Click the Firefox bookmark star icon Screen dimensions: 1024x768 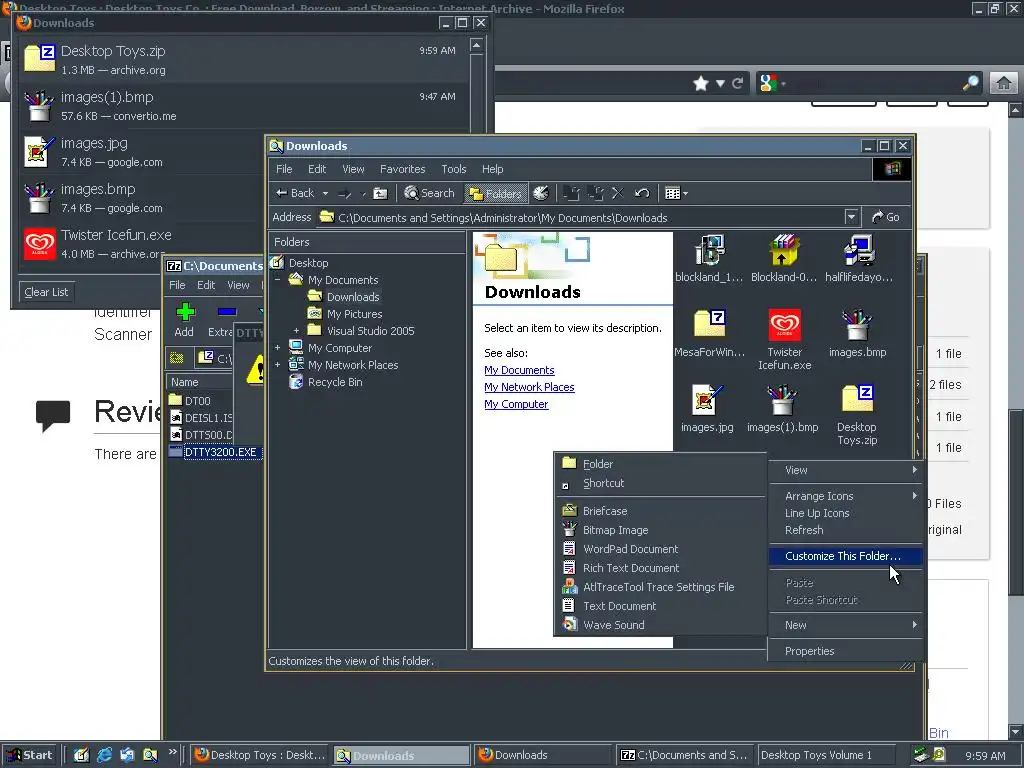click(701, 84)
